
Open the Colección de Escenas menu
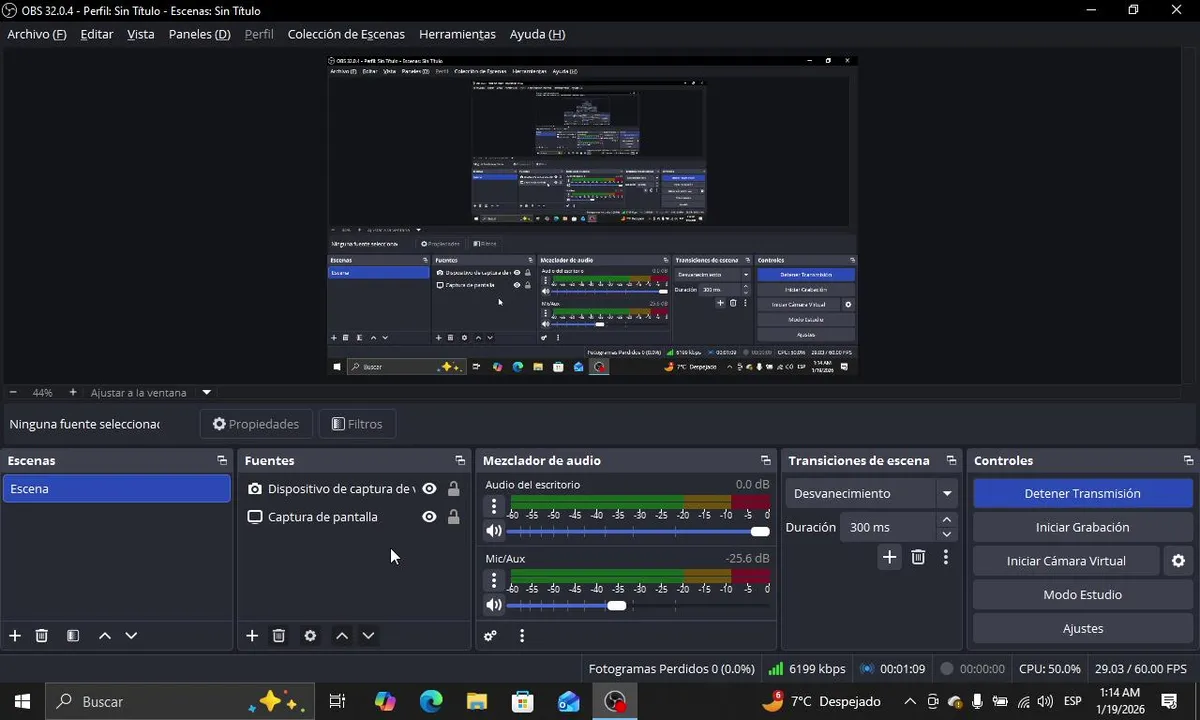346,34
